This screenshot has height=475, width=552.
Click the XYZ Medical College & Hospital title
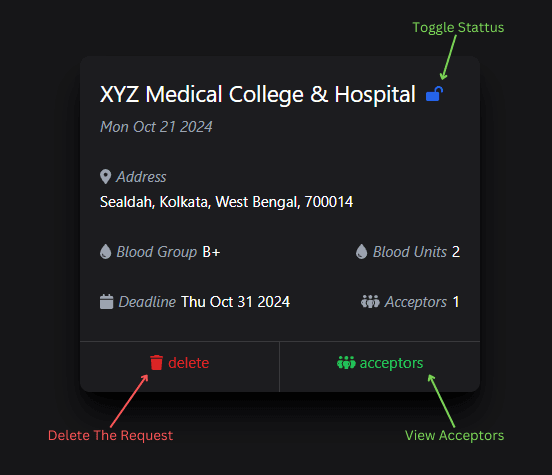point(258,94)
